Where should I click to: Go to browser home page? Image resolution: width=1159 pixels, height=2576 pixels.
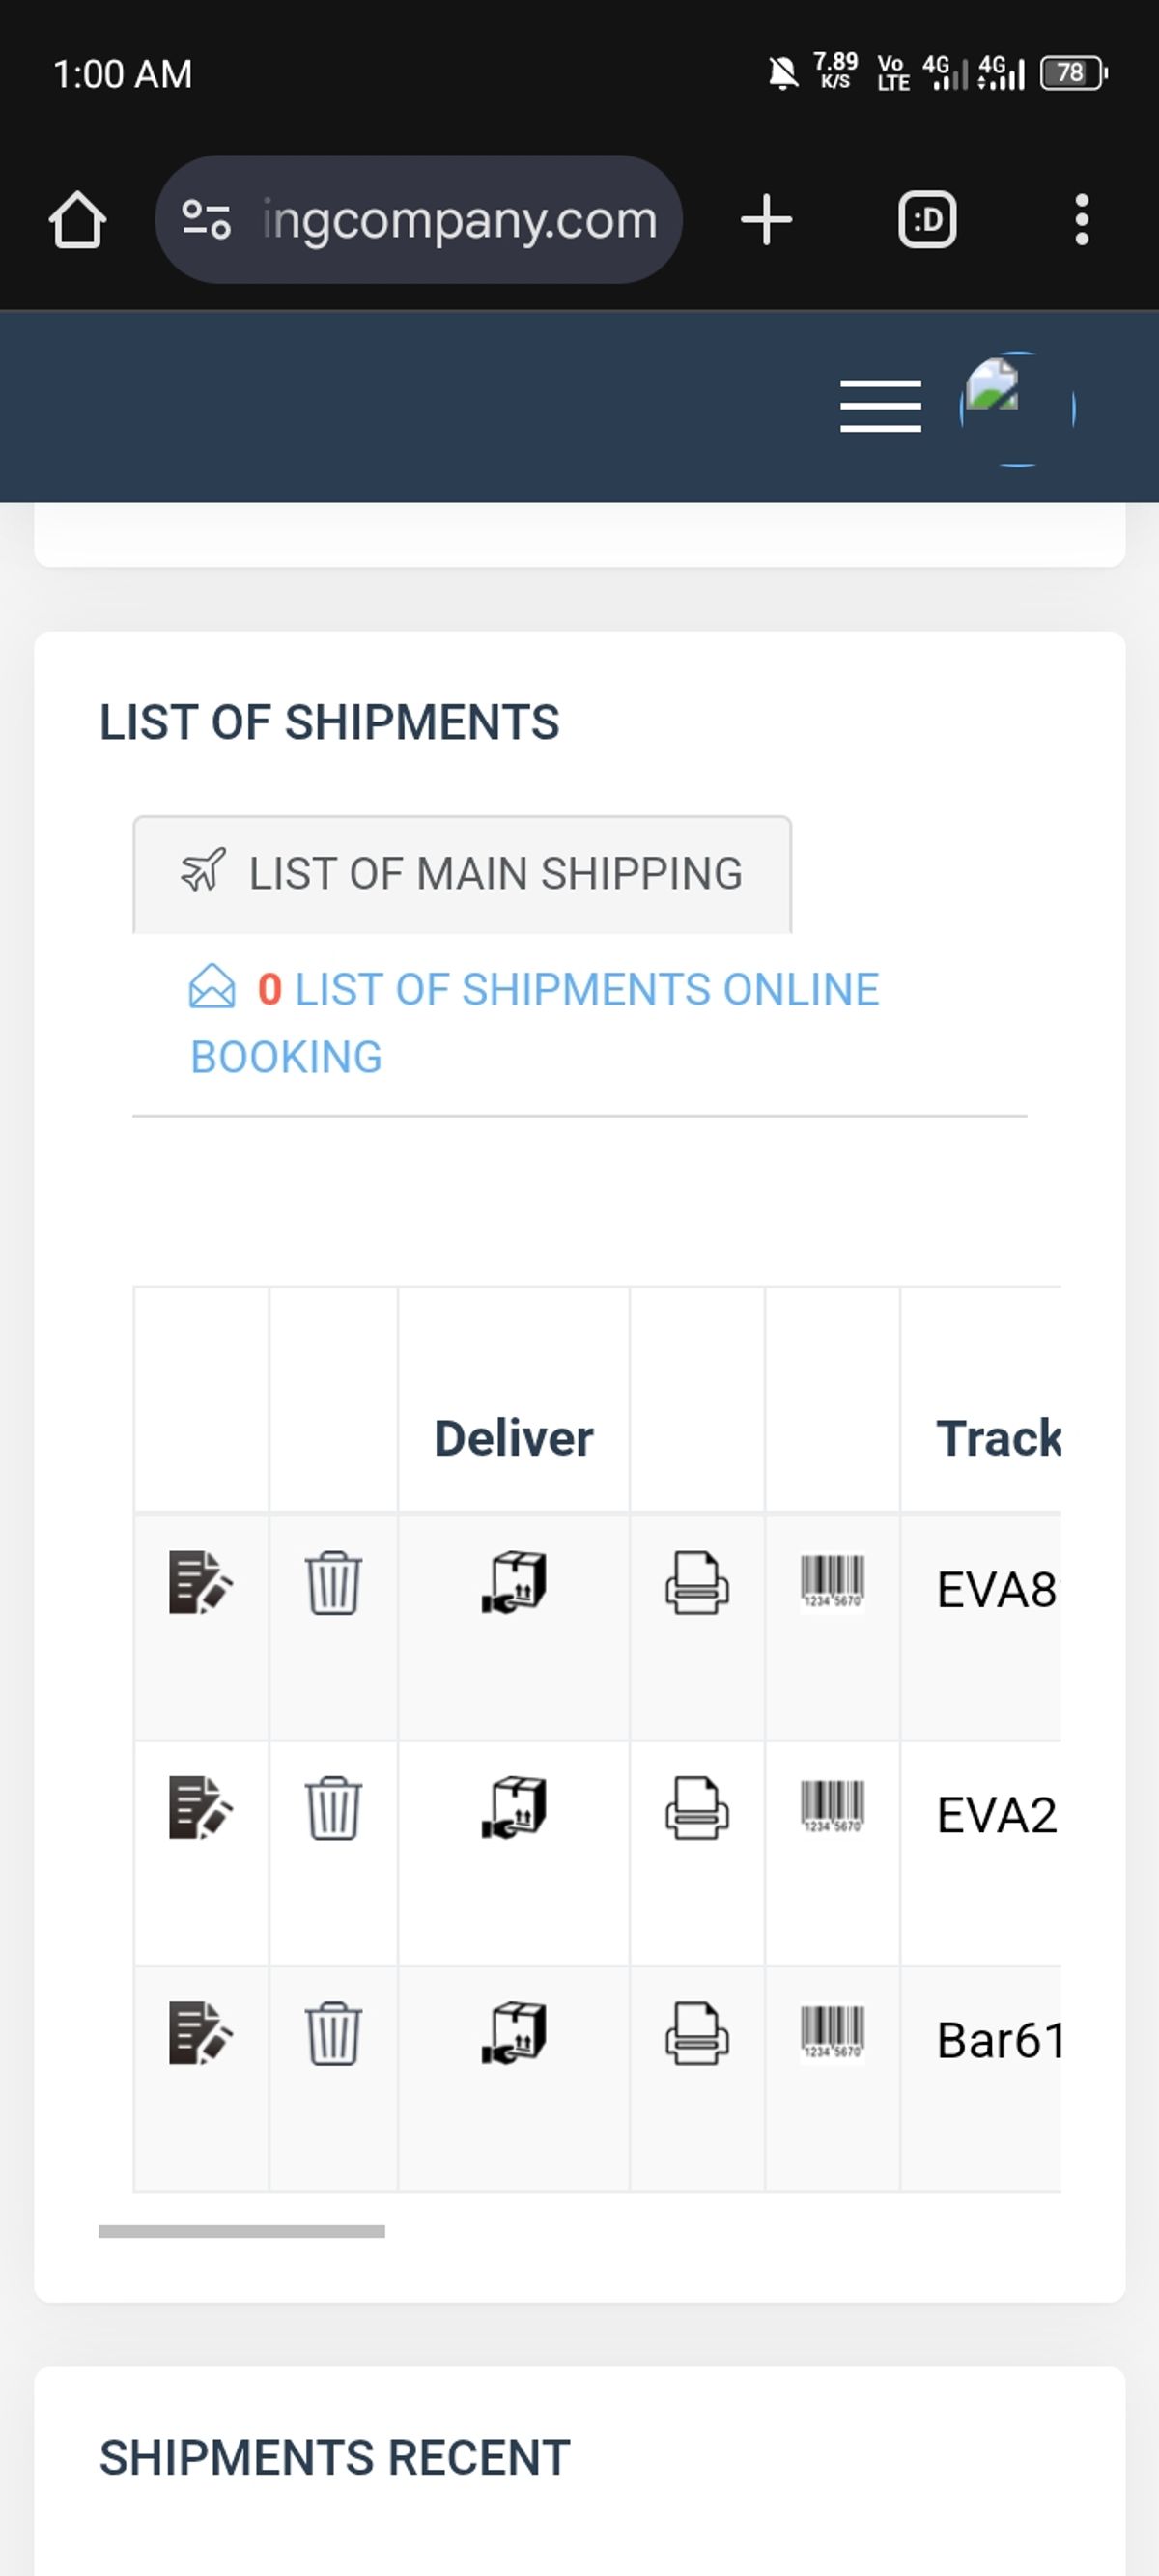[x=77, y=220]
